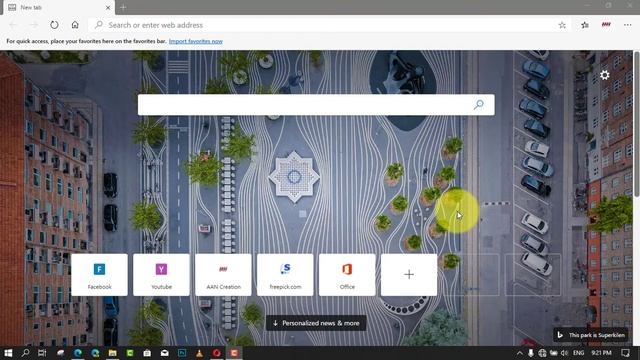640x360 pixels.
Task: Open the freepick.com quick link tile
Action: 285,275
